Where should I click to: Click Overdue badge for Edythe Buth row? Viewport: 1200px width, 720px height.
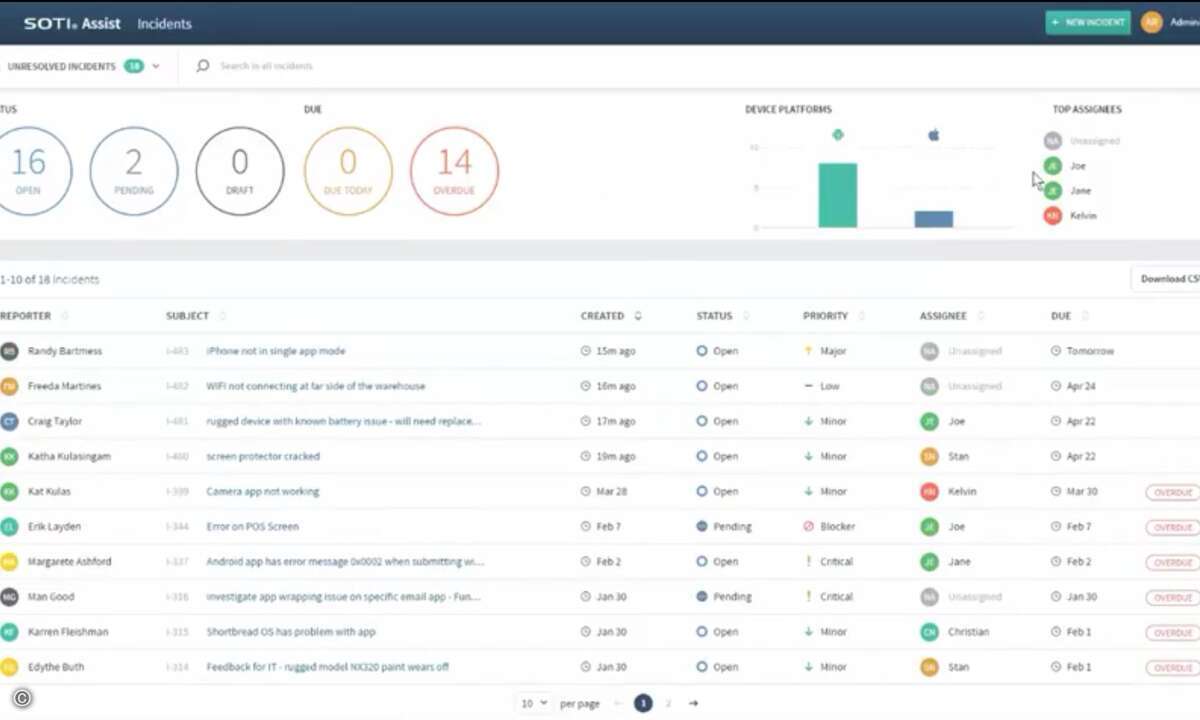1172,667
